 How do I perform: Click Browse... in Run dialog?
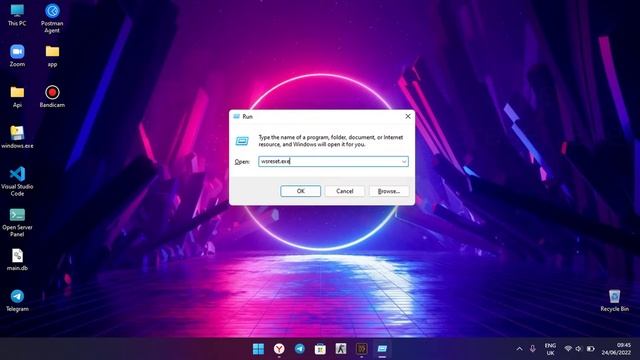[x=389, y=191]
